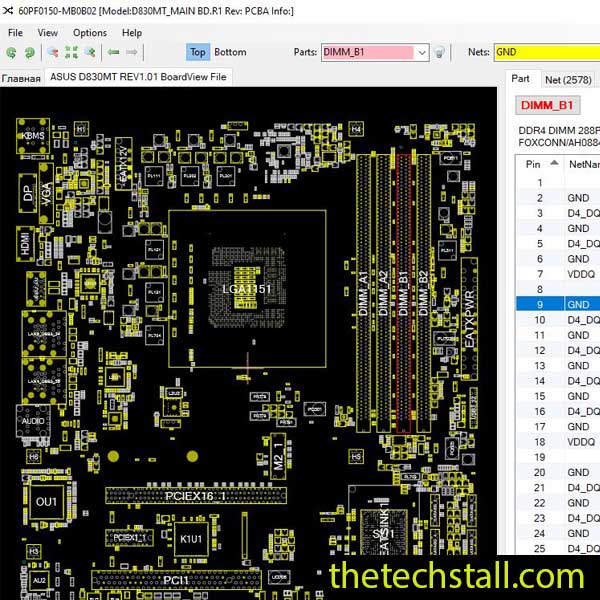600x600 pixels.
Task: Switch to the Net (2578) tab
Action: [566, 79]
